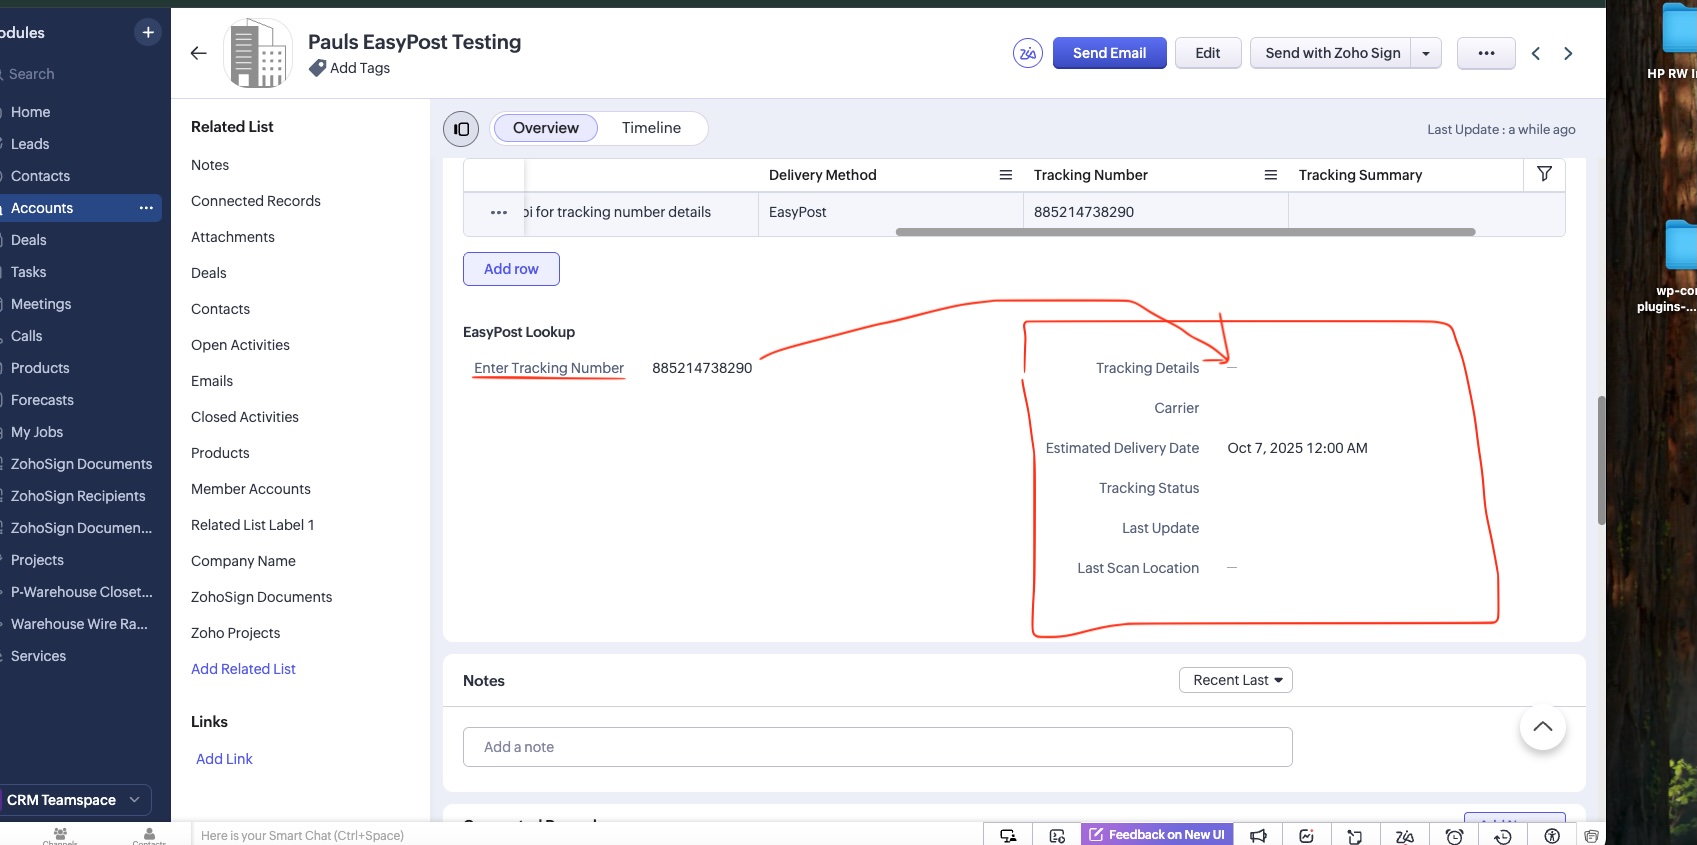The width and height of the screenshot is (1697, 845).
Task: Open the announcements megaphone icon in bottom bar
Action: 1258,835
